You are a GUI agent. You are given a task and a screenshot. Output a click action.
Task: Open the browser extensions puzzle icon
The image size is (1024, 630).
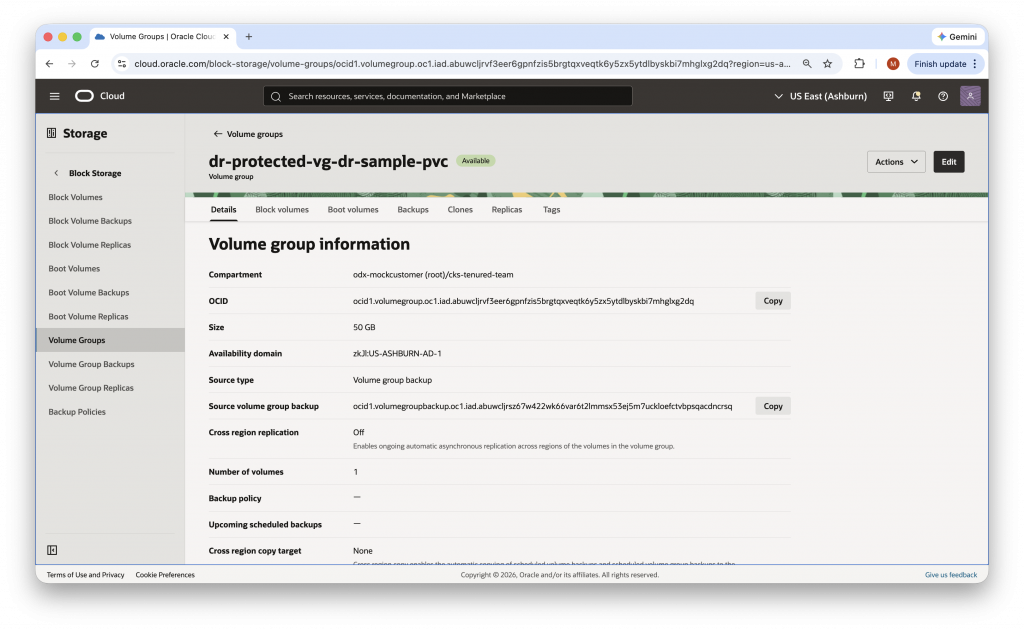click(x=859, y=62)
